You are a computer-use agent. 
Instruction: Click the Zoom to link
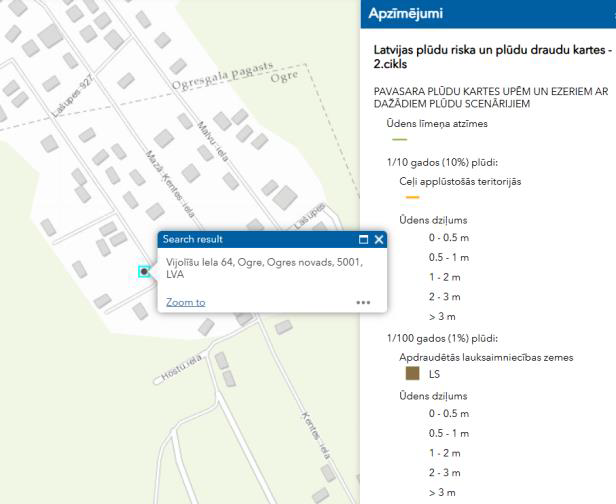185,302
